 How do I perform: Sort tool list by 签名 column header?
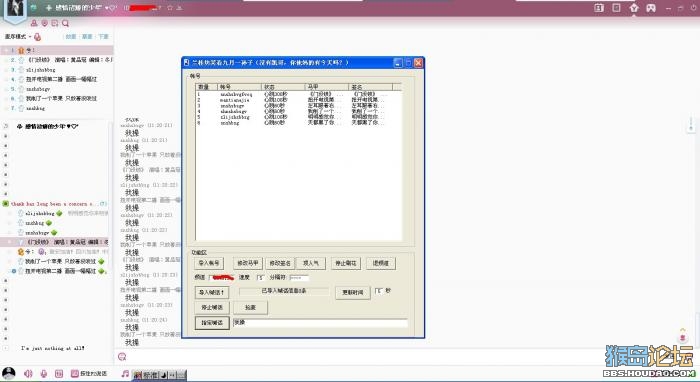[371, 87]
